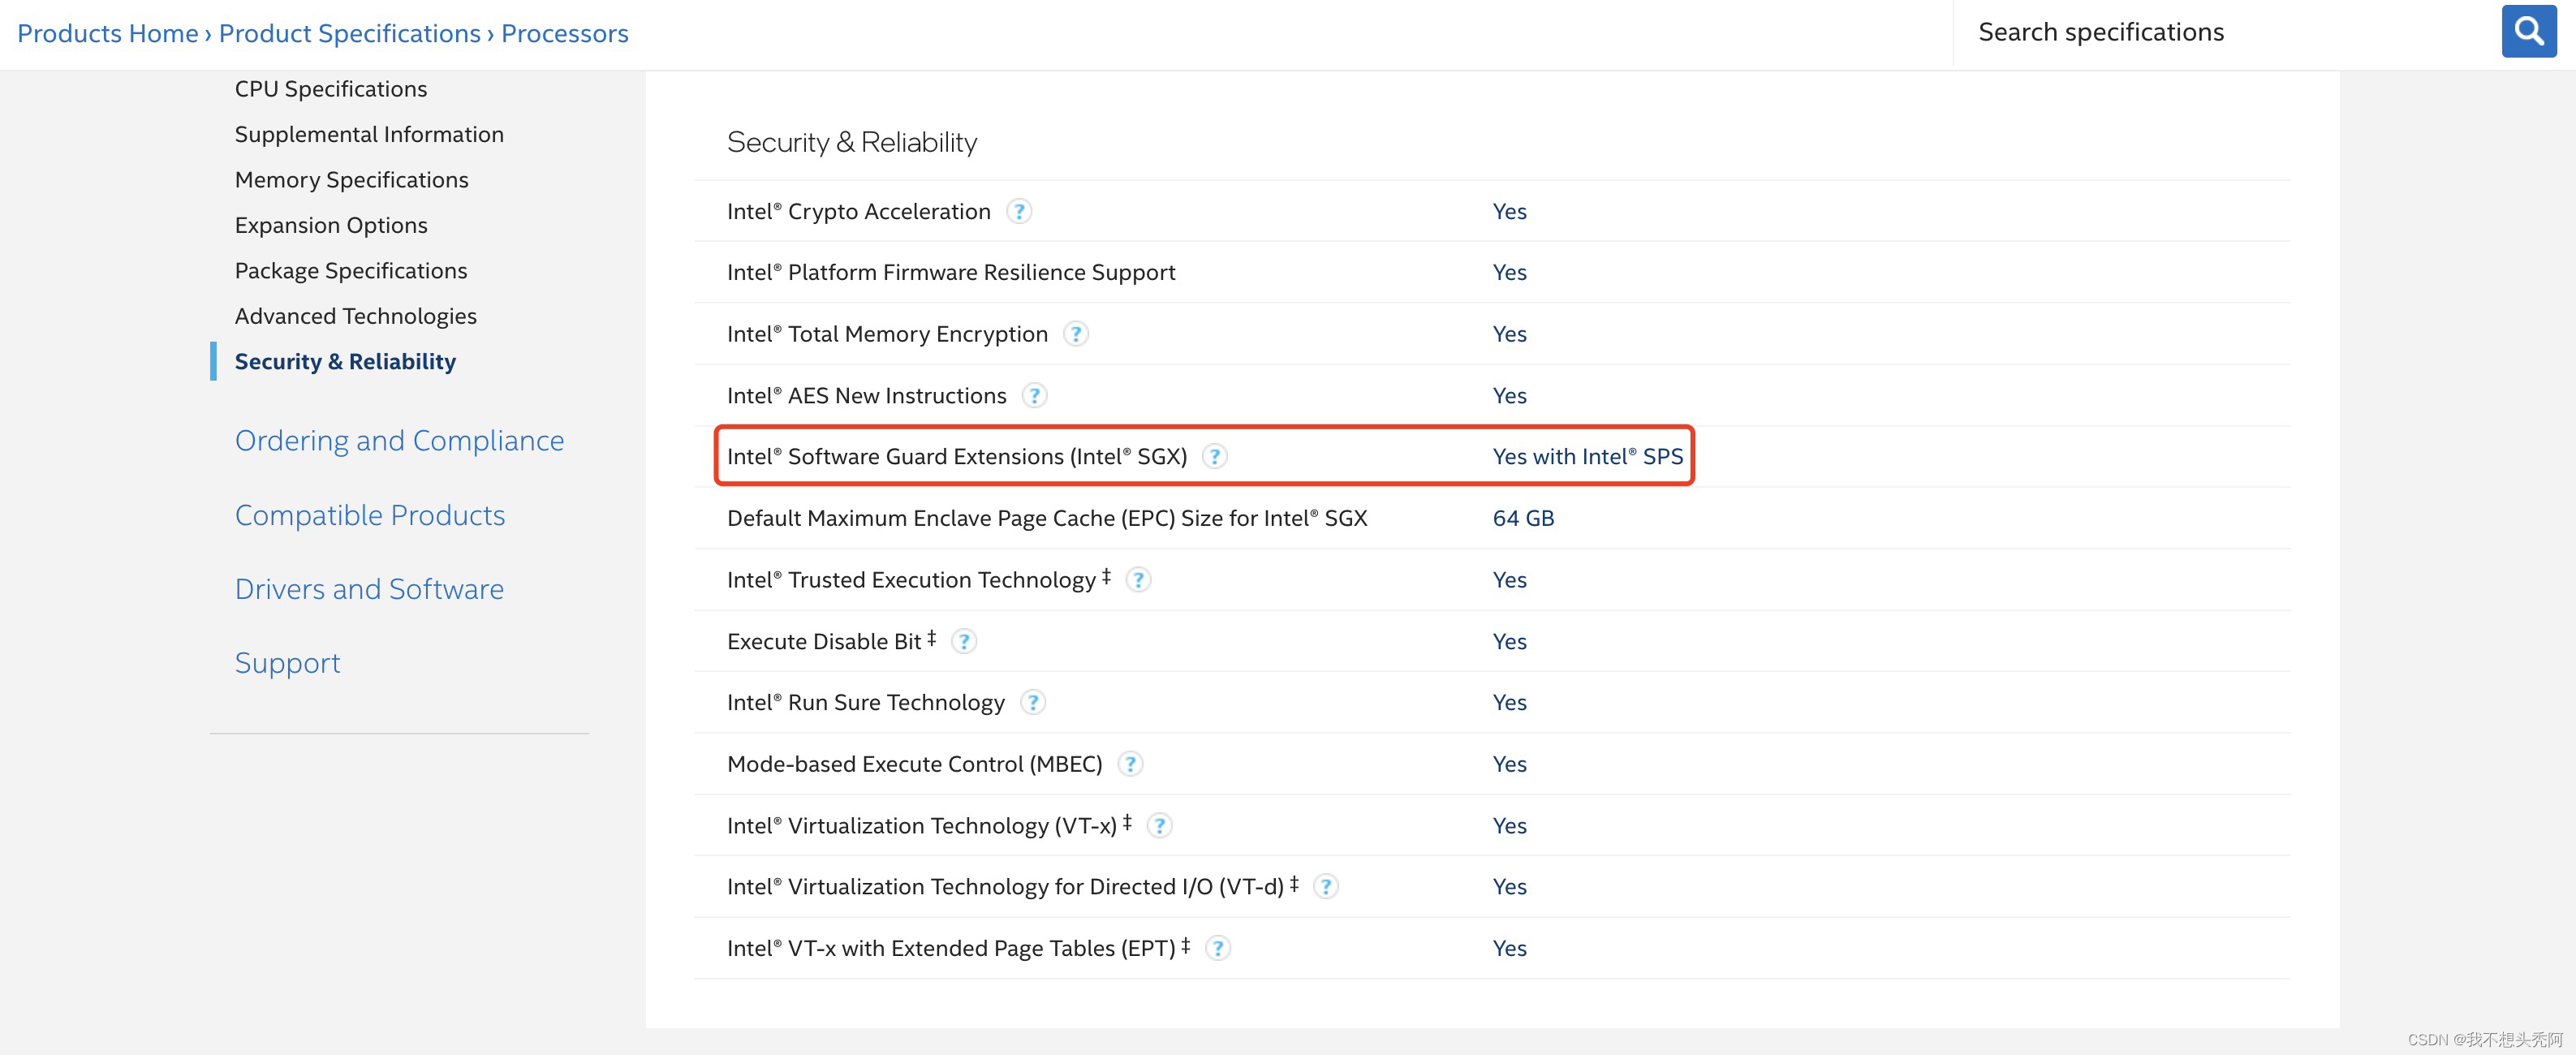
Task: Open Products Home breadcrumb link
Action: tap(107, 33)
